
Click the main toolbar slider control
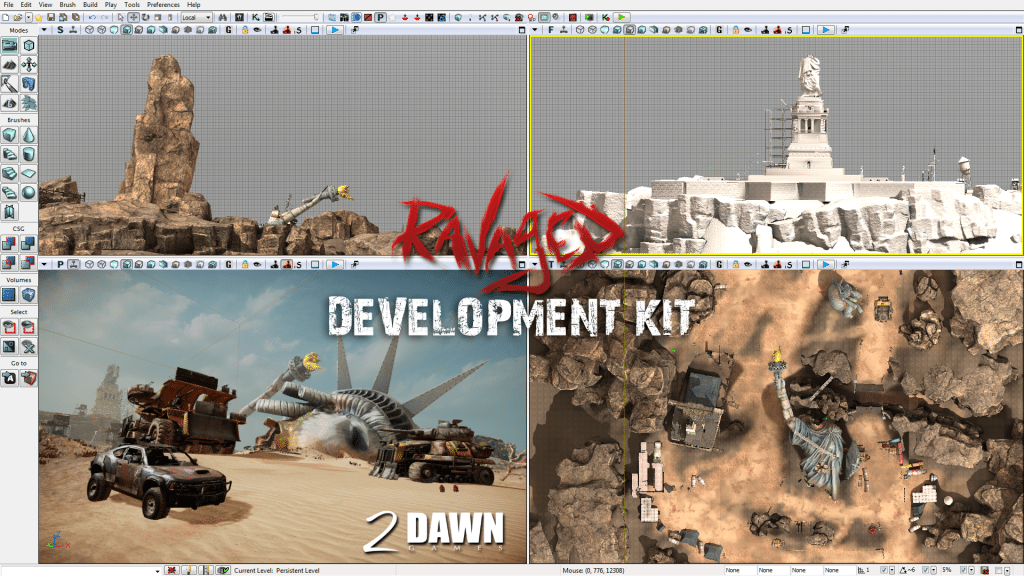coord(300,17)
